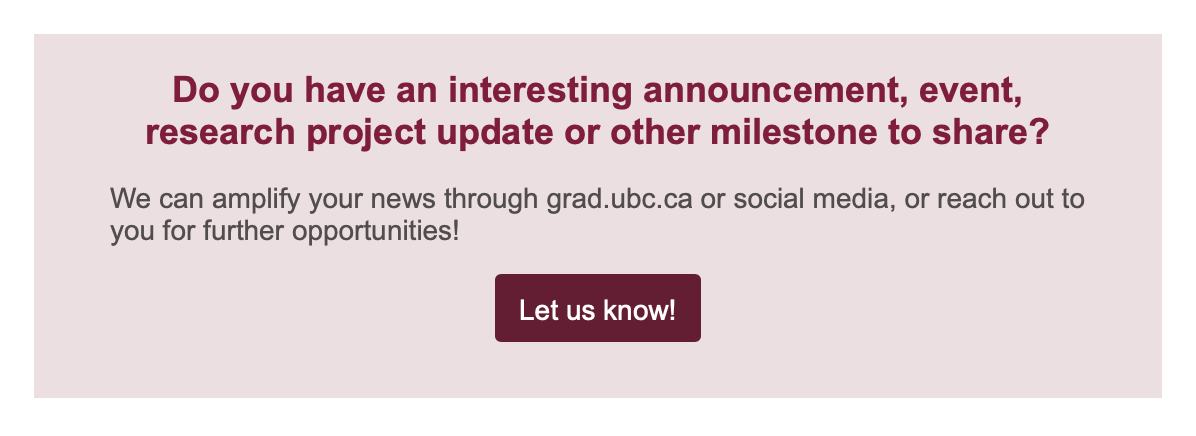
Task: Click the paragraph line starting "you for further"
Action: pos(285,231)
